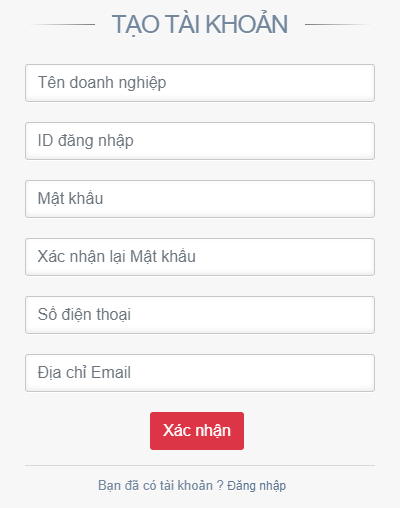The image size is (400, 508).
Task: Go to sign-in via Đăng nhập
Action: 257,486
